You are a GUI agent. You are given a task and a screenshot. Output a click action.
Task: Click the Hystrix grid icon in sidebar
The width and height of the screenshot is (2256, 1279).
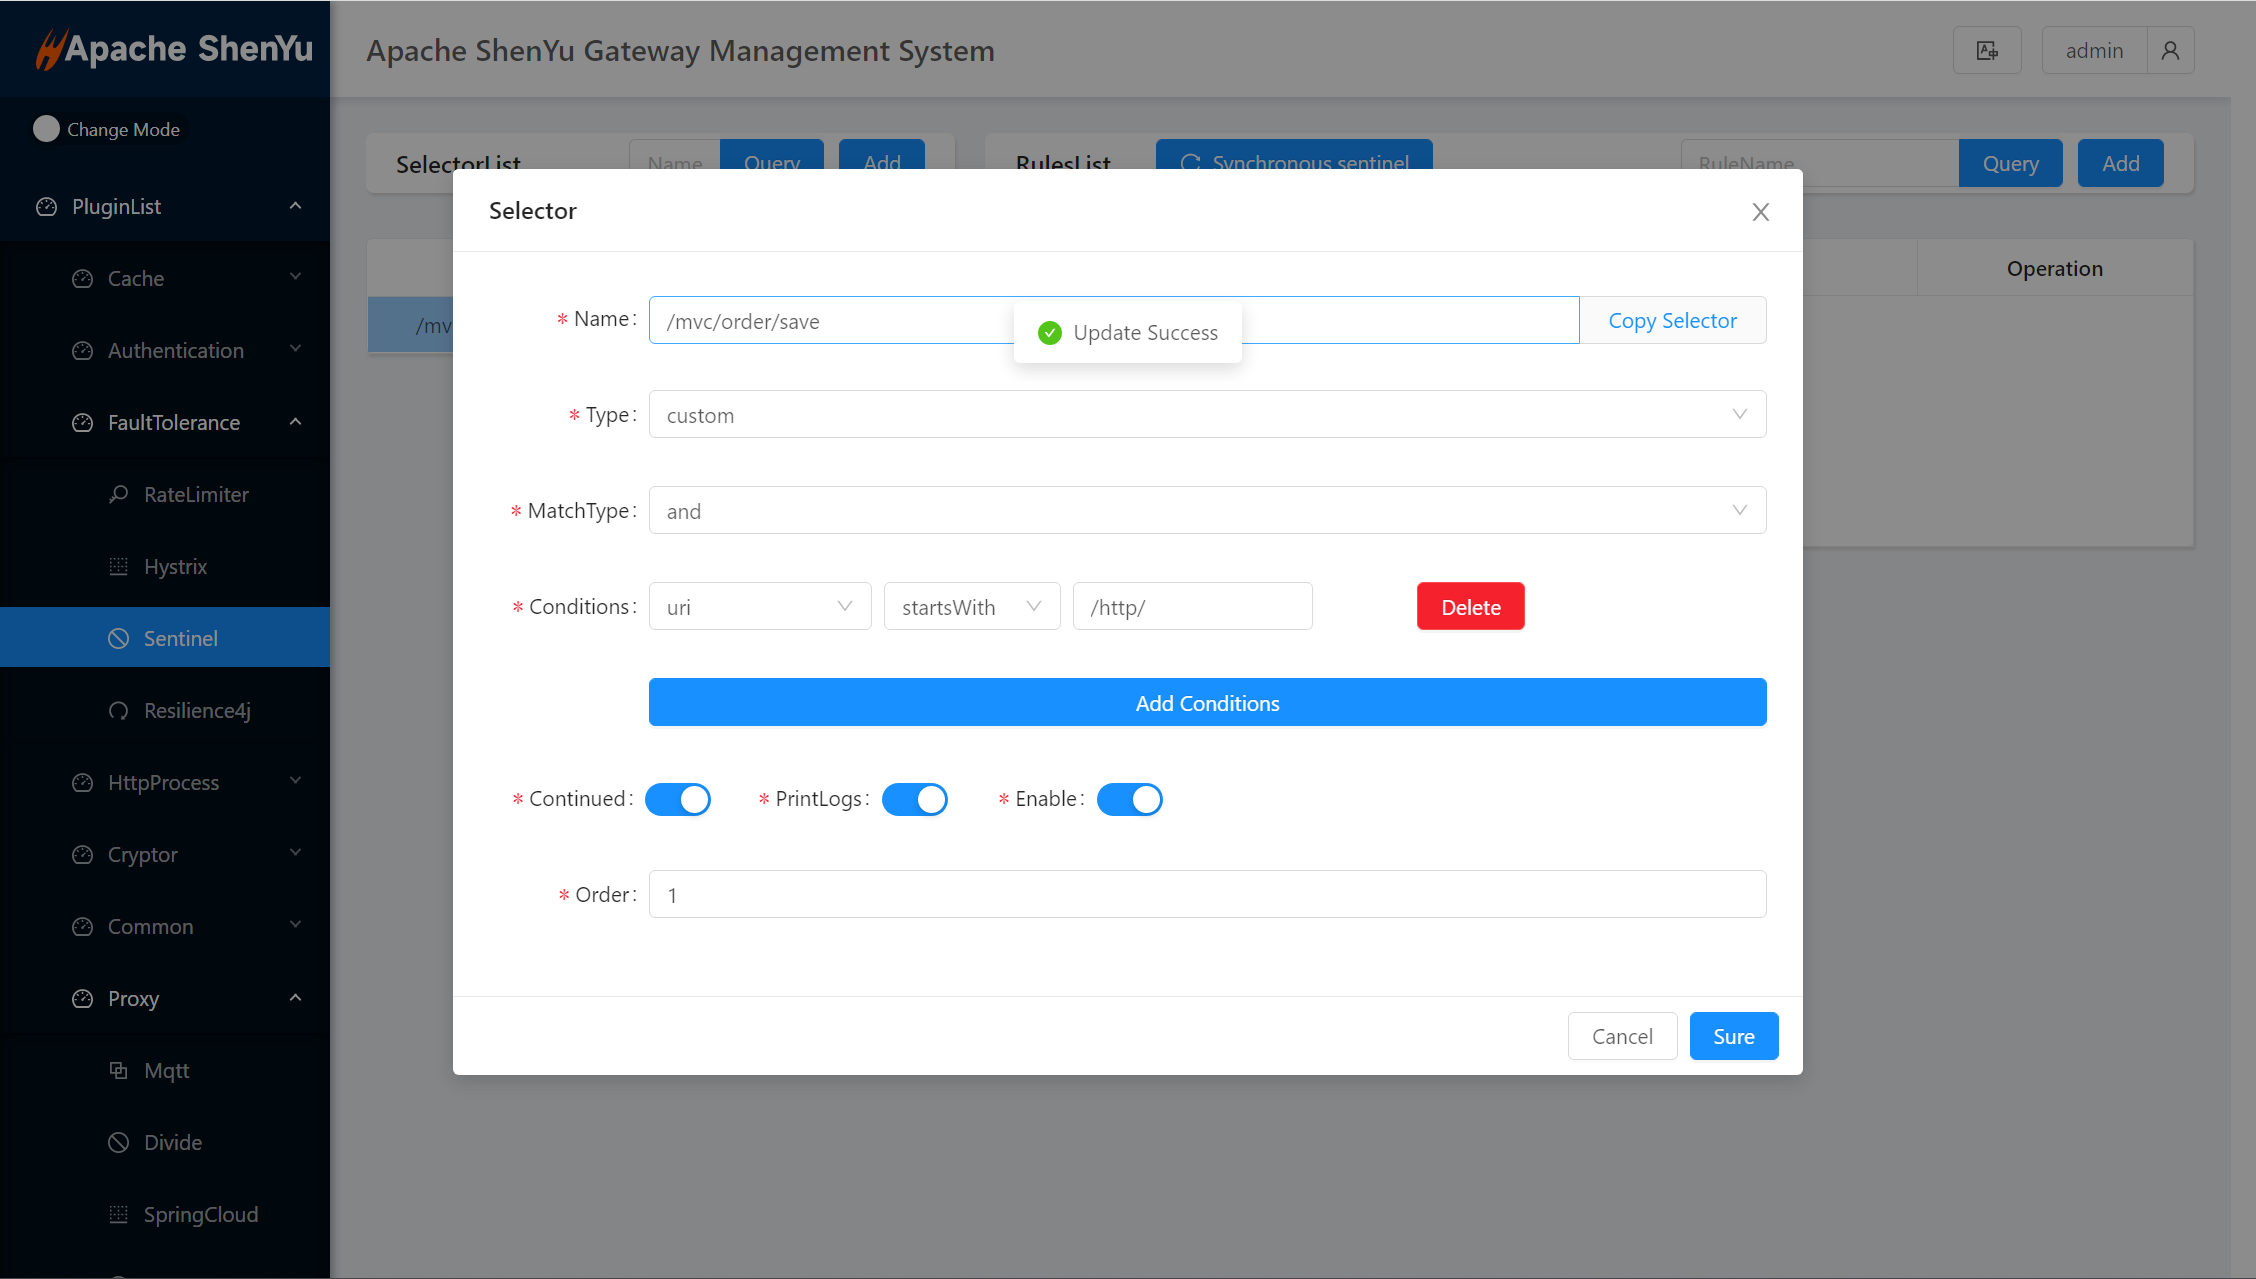click(119, 566)
